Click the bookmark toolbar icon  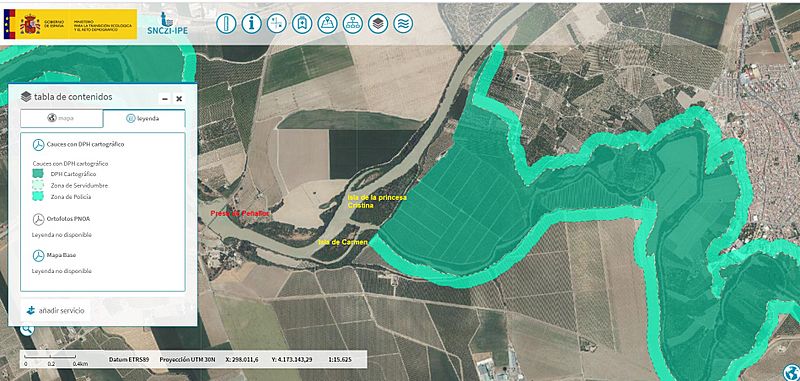click(x=302, y=23)
